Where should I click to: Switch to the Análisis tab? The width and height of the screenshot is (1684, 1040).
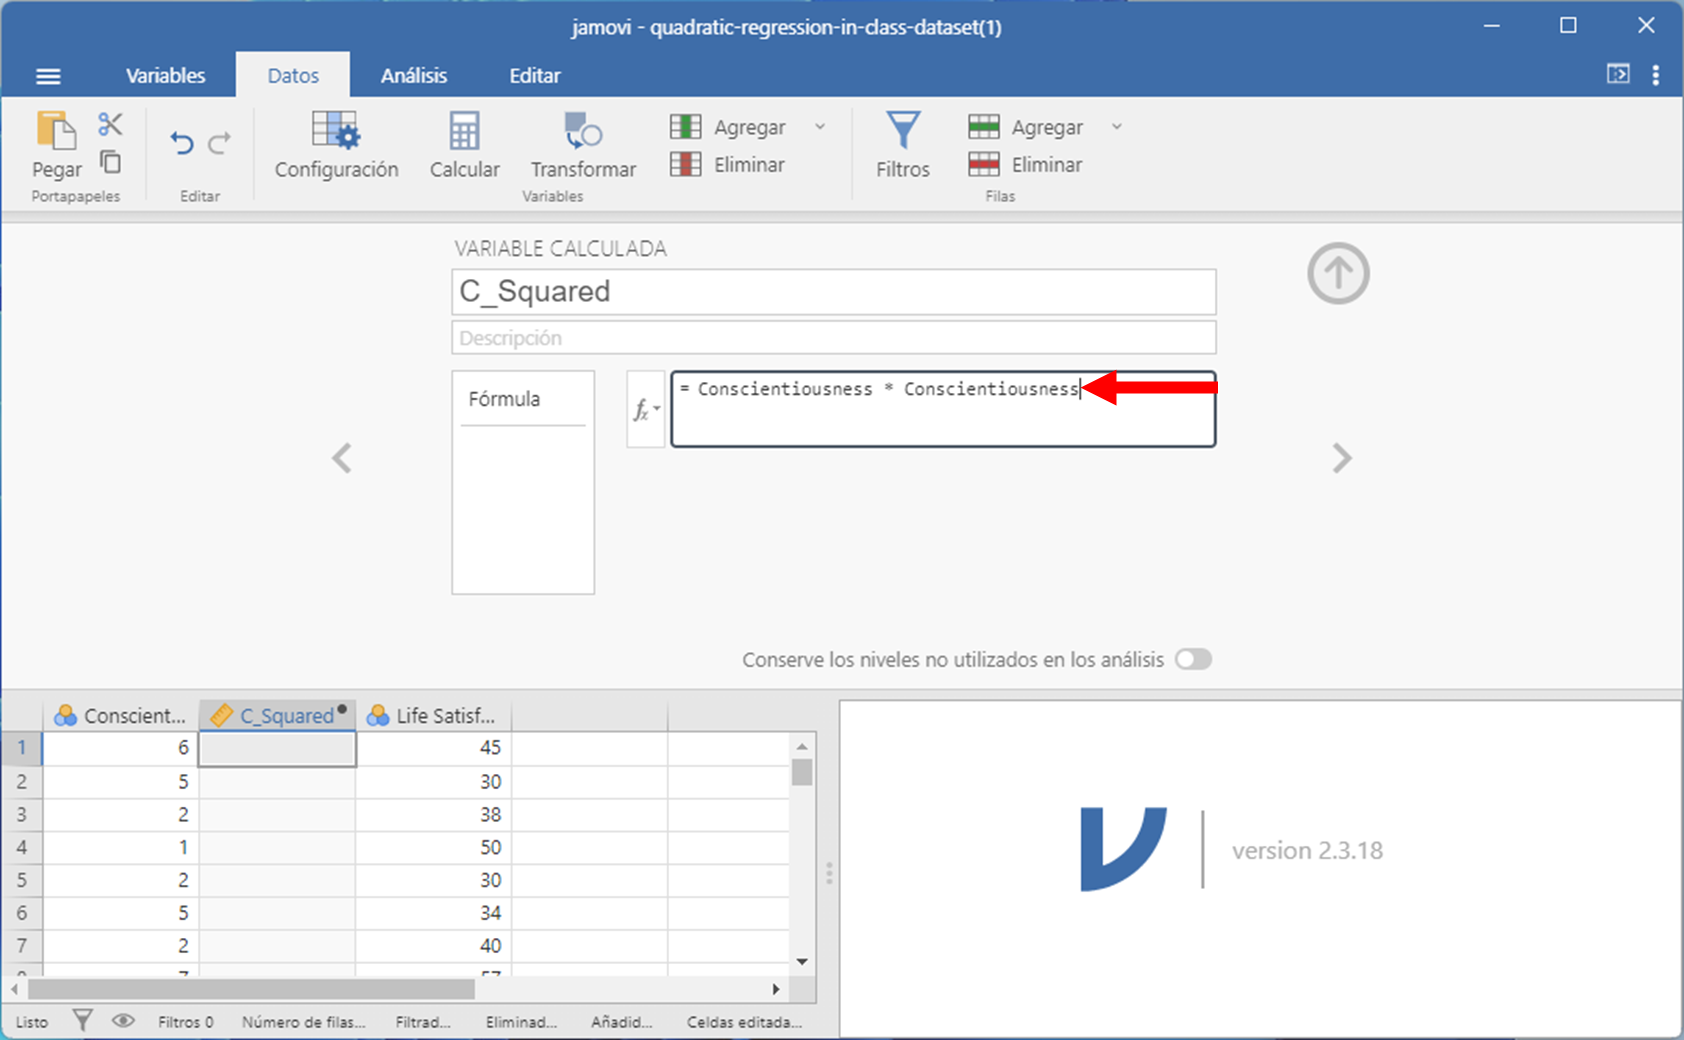413,76
